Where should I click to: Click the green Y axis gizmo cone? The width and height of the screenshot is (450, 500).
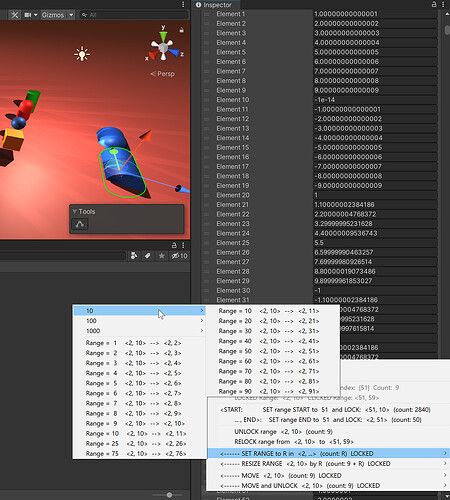point(163,36)
